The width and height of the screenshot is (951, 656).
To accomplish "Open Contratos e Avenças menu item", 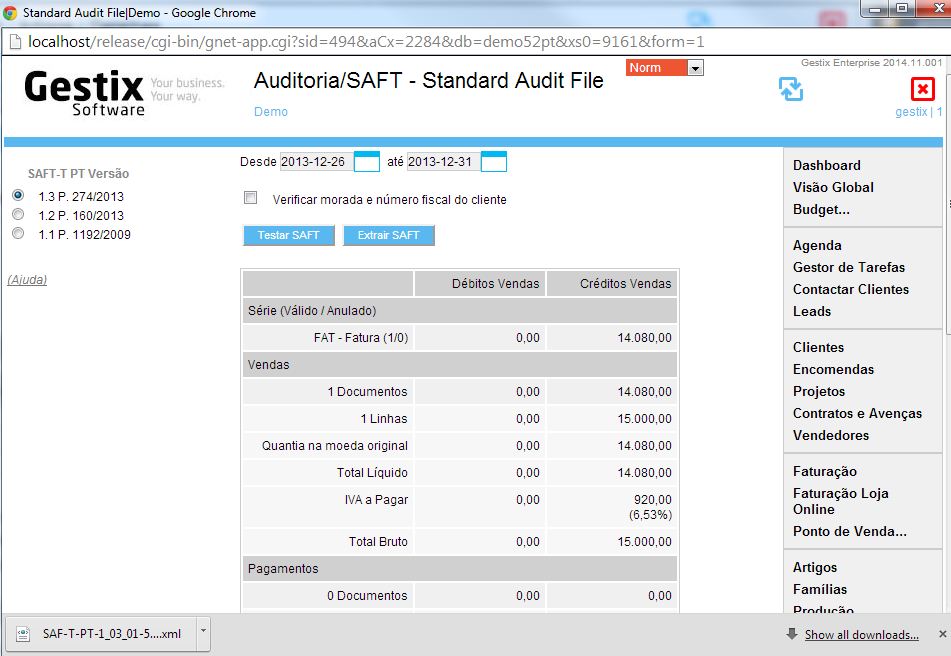I will point(857,413).
